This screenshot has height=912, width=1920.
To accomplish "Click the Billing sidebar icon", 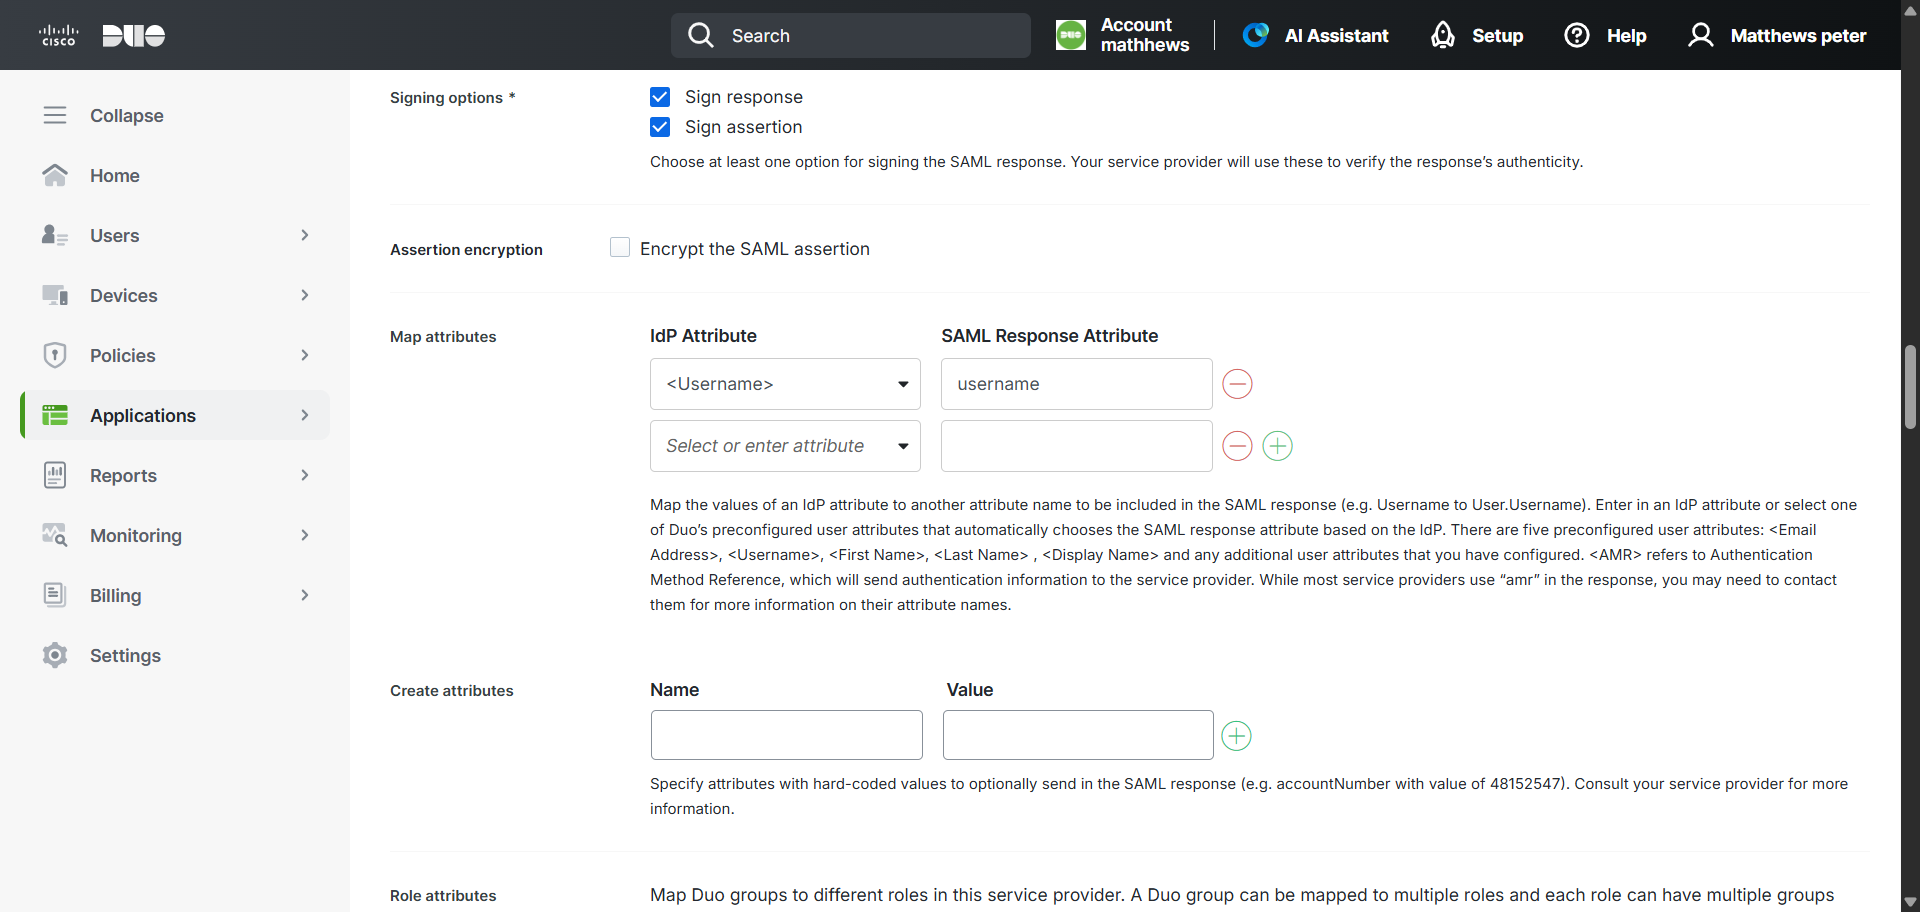I will coord(55,595).
